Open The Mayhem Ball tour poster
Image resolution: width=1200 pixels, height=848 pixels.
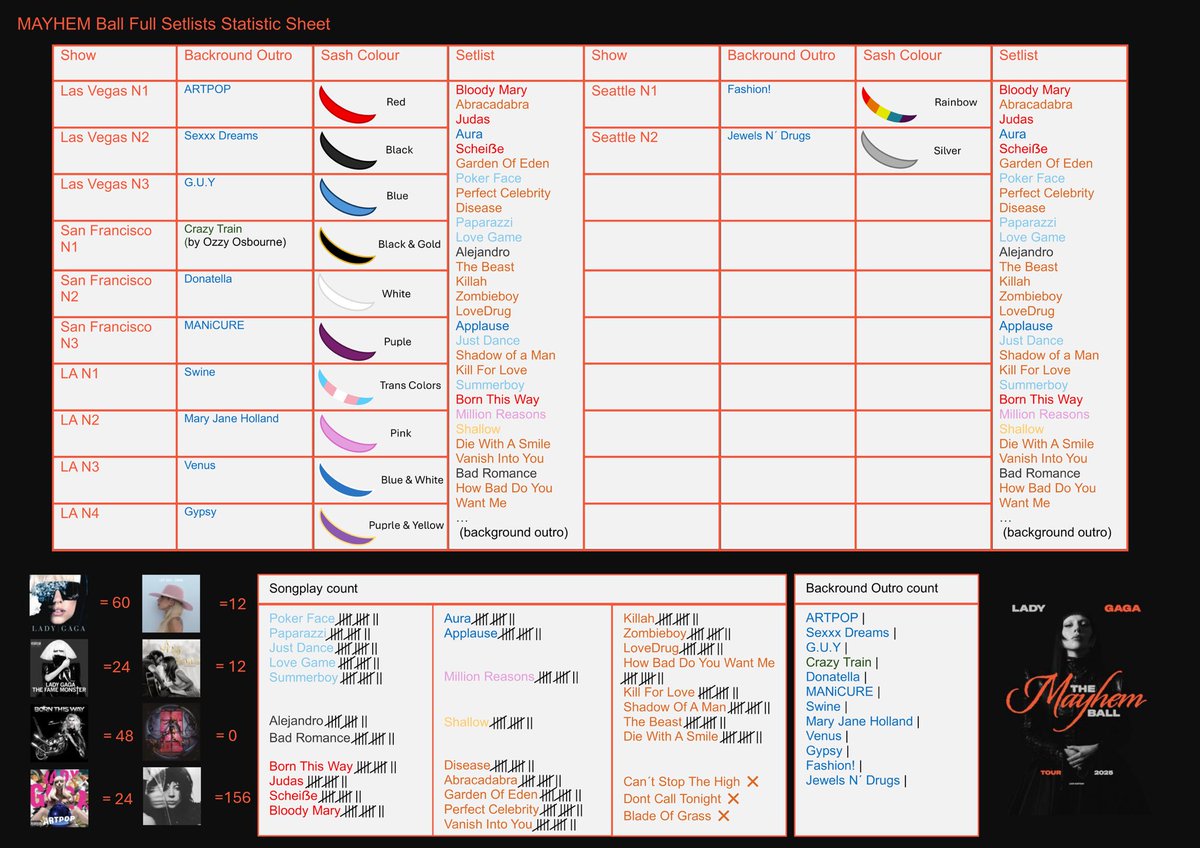tap(1079, 706)
